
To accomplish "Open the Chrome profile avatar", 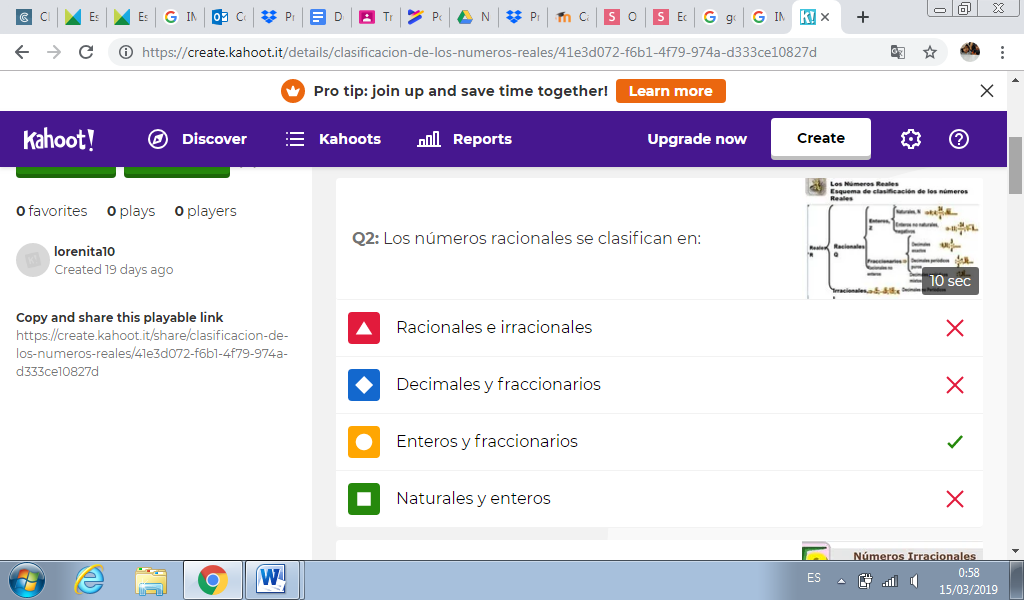I will tap(970, 52).
